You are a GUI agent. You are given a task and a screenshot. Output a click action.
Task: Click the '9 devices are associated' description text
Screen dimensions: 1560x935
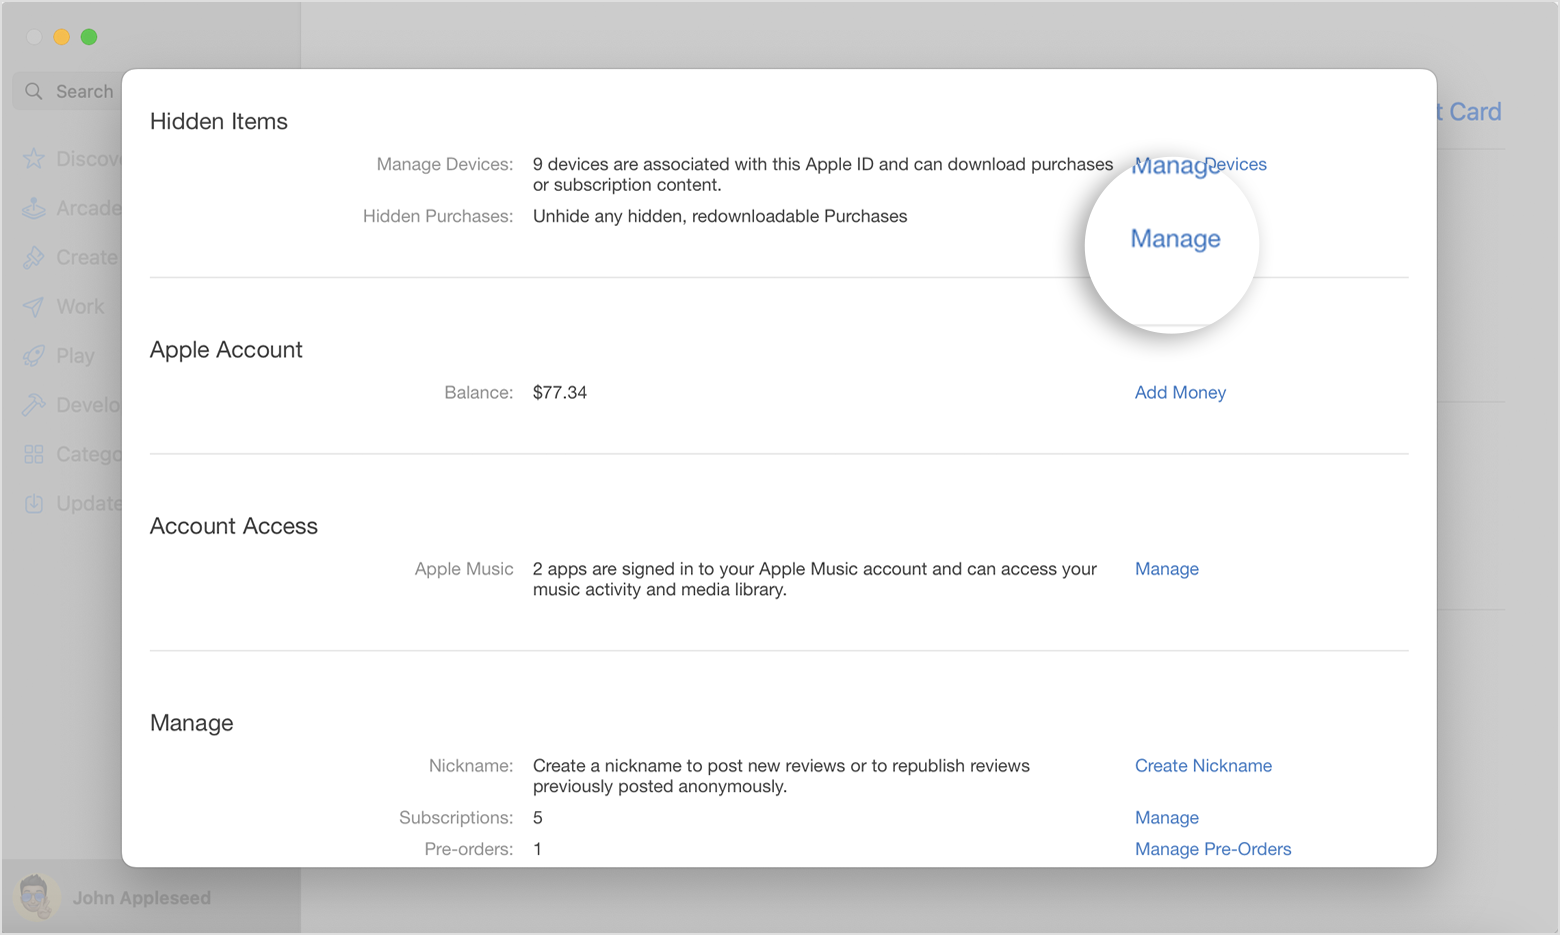(x=822, y=174)
